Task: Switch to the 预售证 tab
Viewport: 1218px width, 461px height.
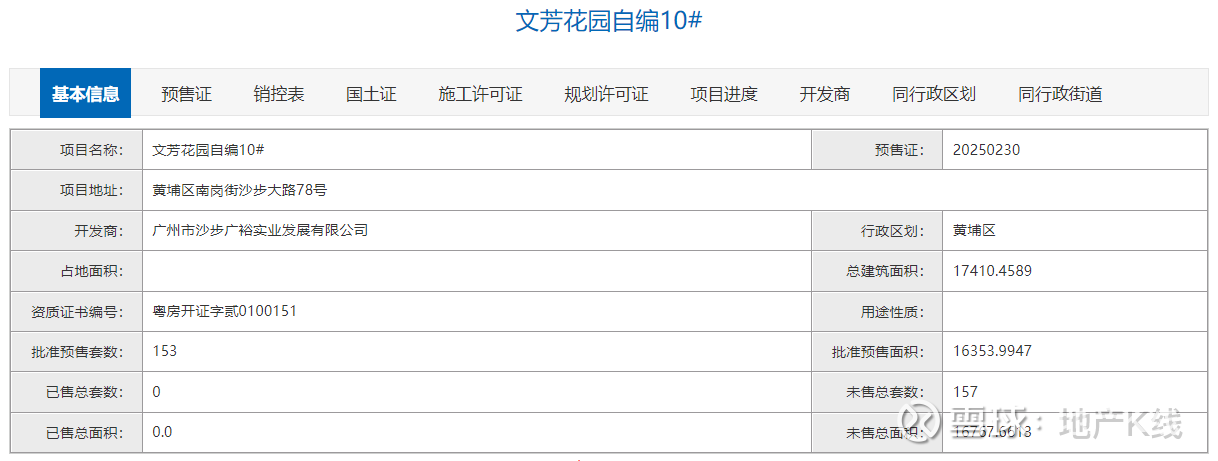Action: 186,94
